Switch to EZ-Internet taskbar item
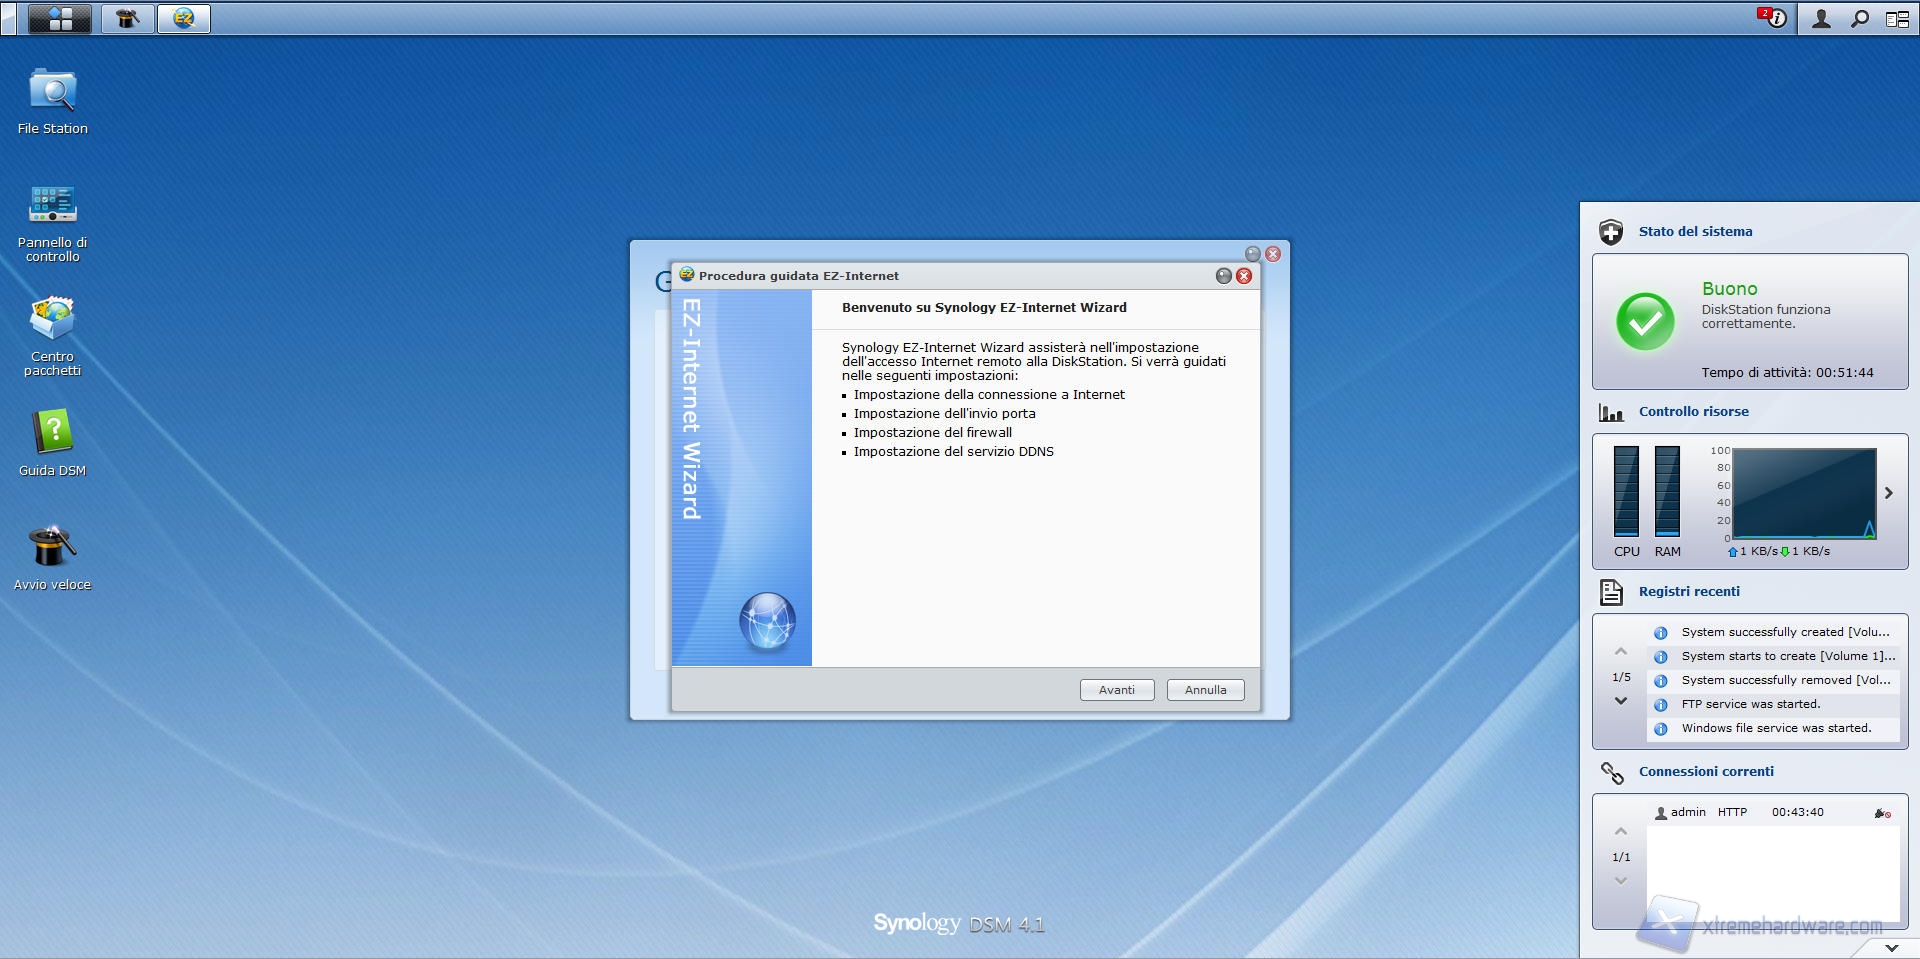 184,18
